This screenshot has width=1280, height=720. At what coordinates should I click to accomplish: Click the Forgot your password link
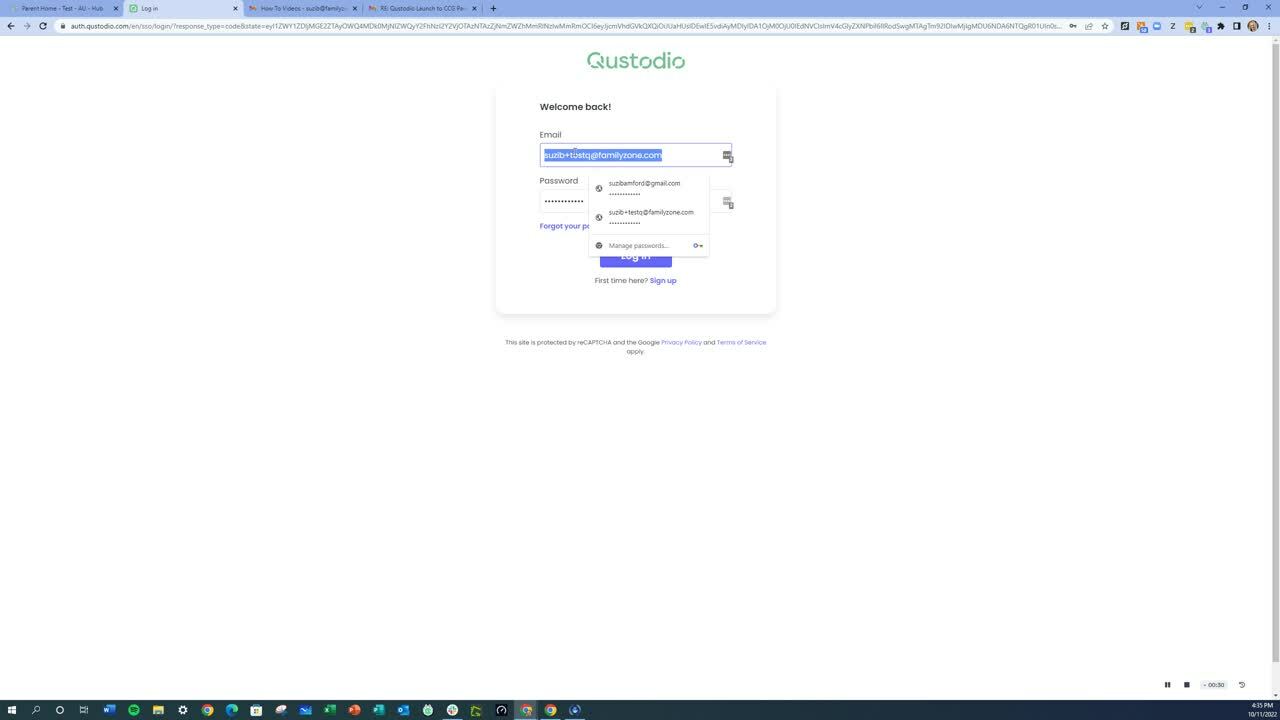(x=564, y=226)
